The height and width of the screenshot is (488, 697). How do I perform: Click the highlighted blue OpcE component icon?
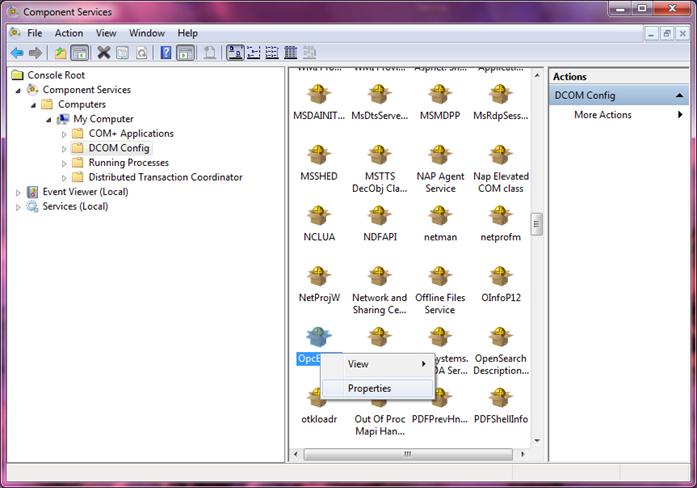coord(319,336)
